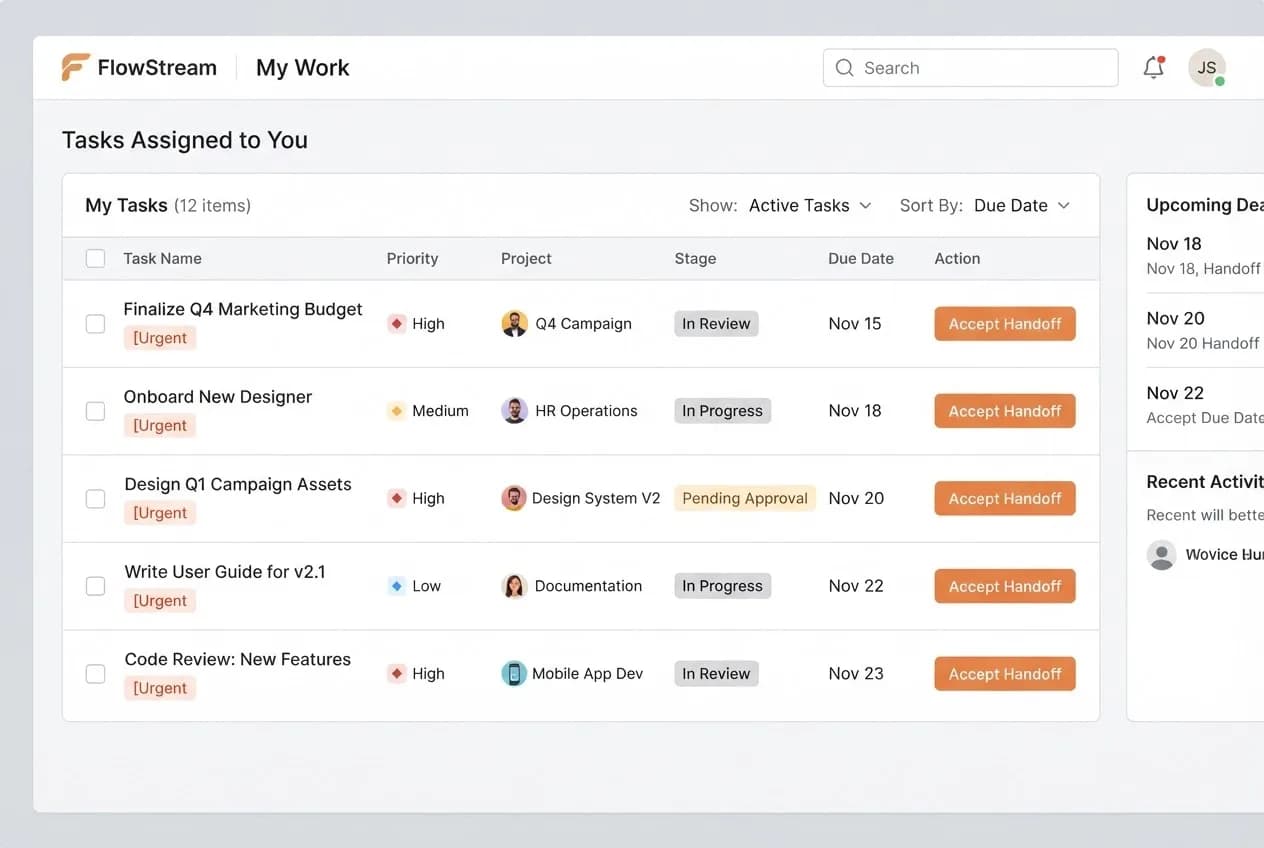Check the Write User Guide for v2.1 task
Screen dimensions: 1264x848
click(95, 586)
